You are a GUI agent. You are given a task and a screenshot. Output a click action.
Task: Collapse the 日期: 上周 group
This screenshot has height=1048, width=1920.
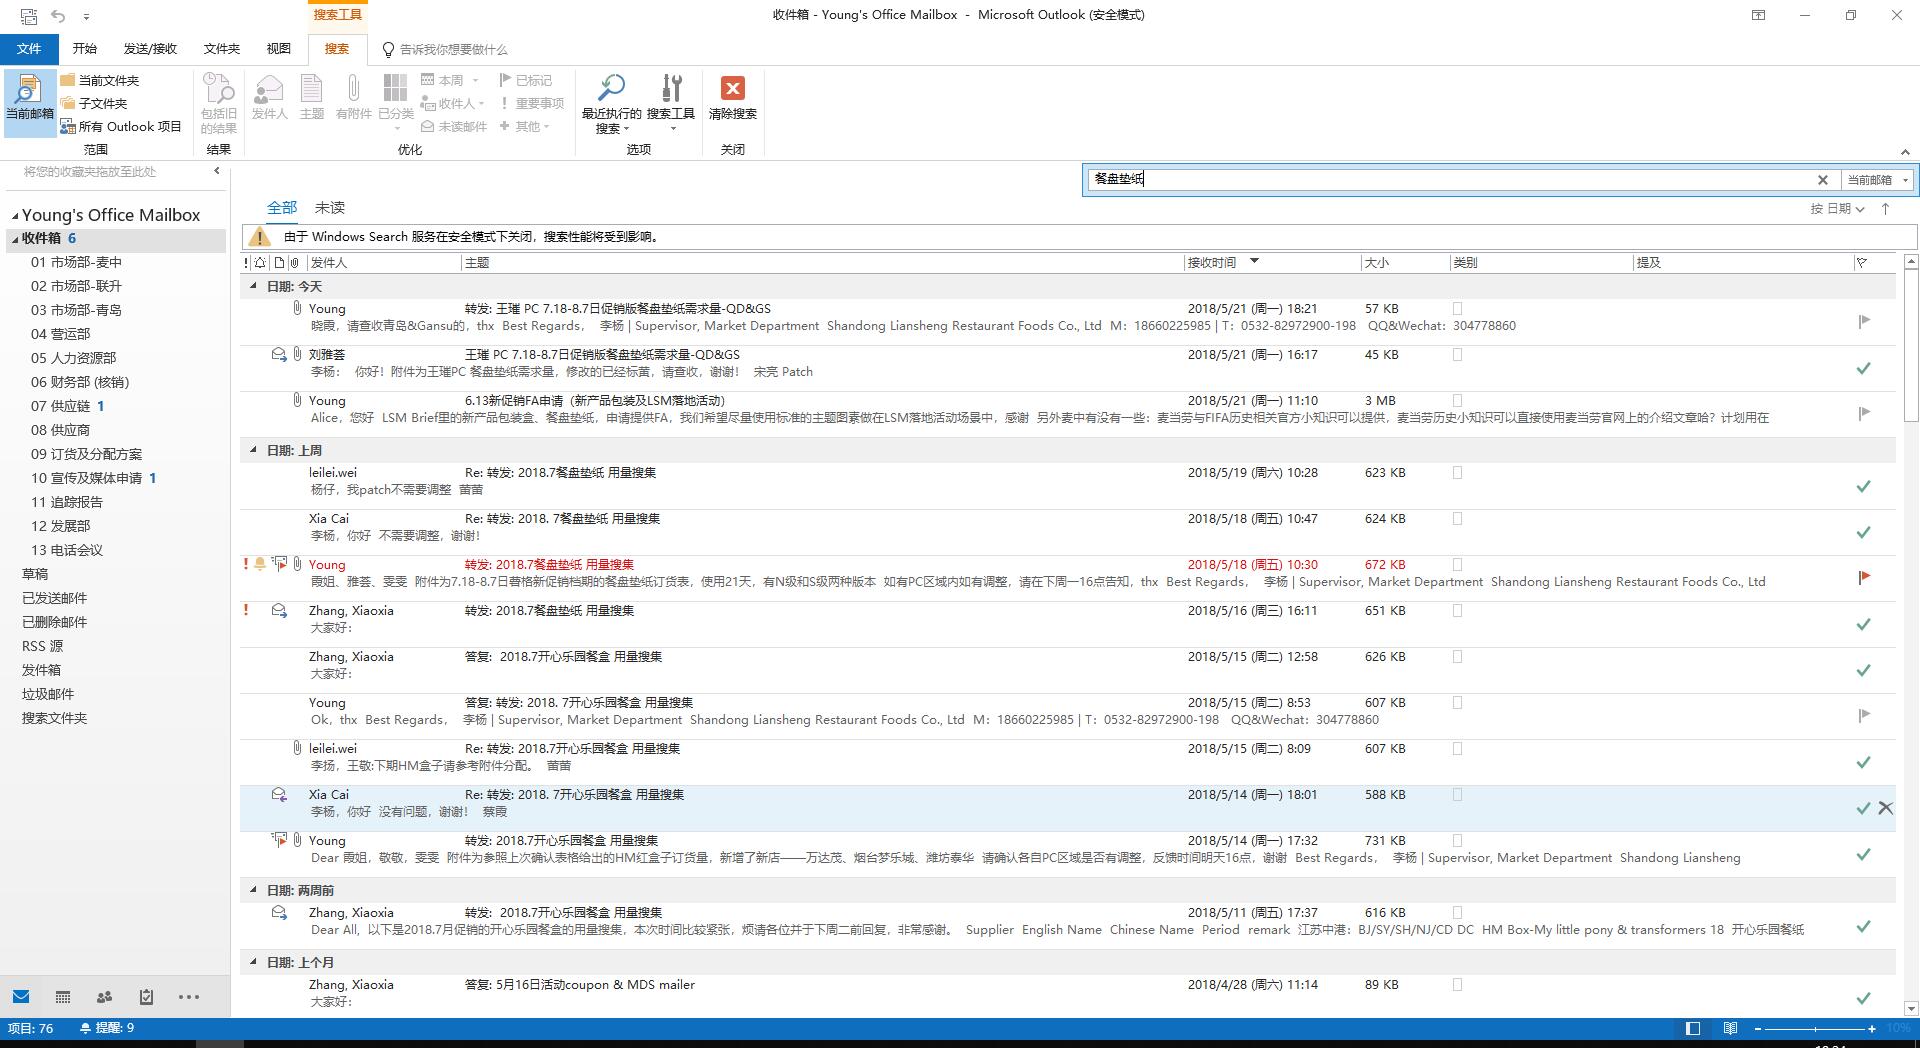pyautogui.click(x=253, y=451)
